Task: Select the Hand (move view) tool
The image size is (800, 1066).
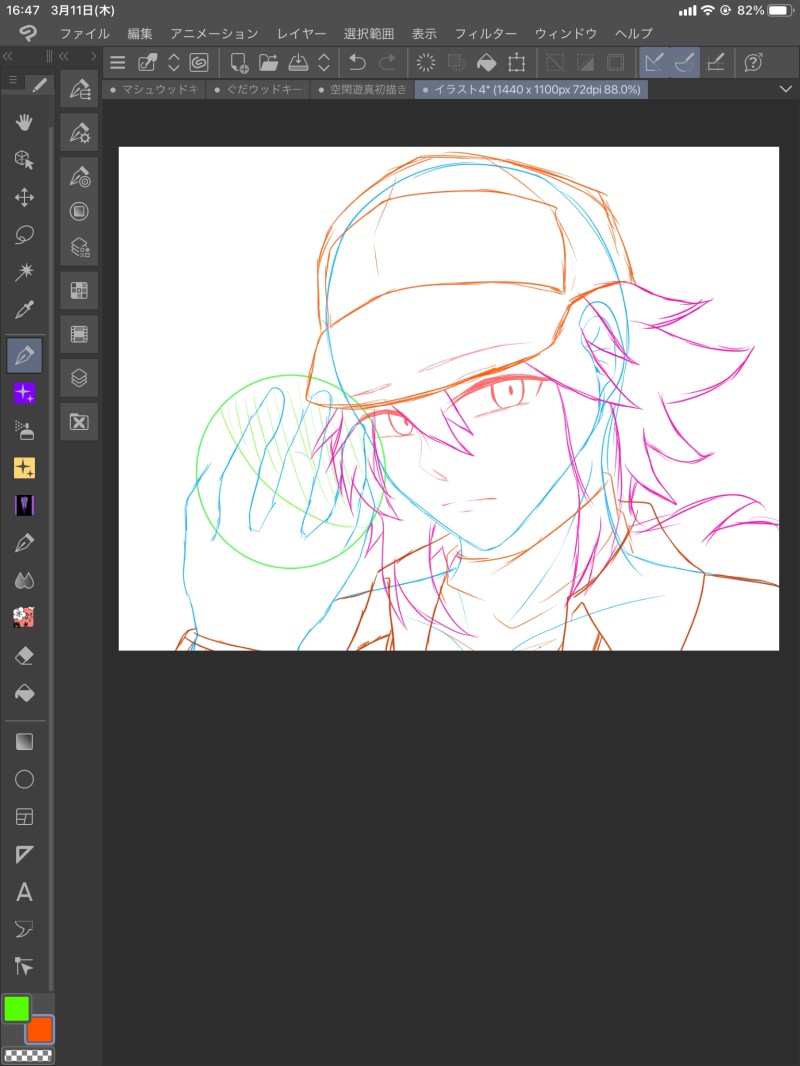Action: click(x=24, y=122)
